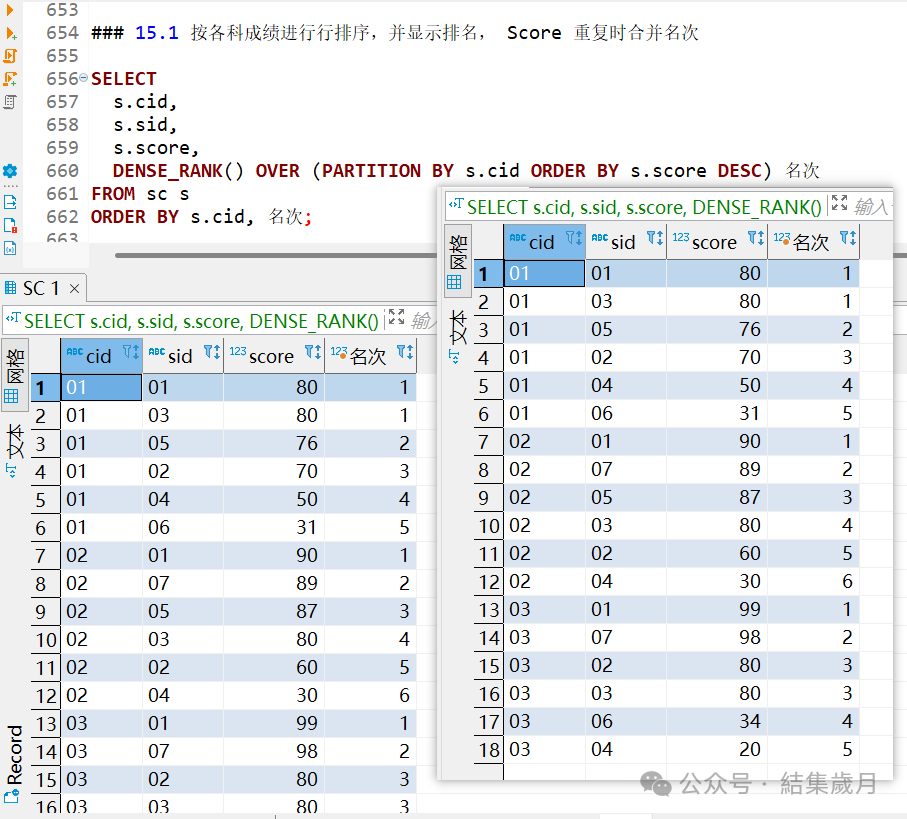This screenshot has width=907, height=819.
Task: Click score 60 cell in left results
Action: point(274,667)
